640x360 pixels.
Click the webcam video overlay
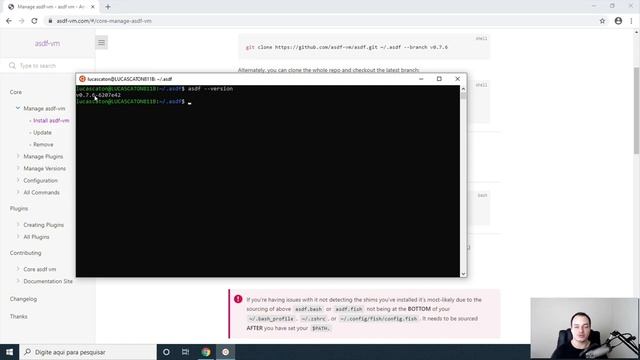(x=584, y=329)
